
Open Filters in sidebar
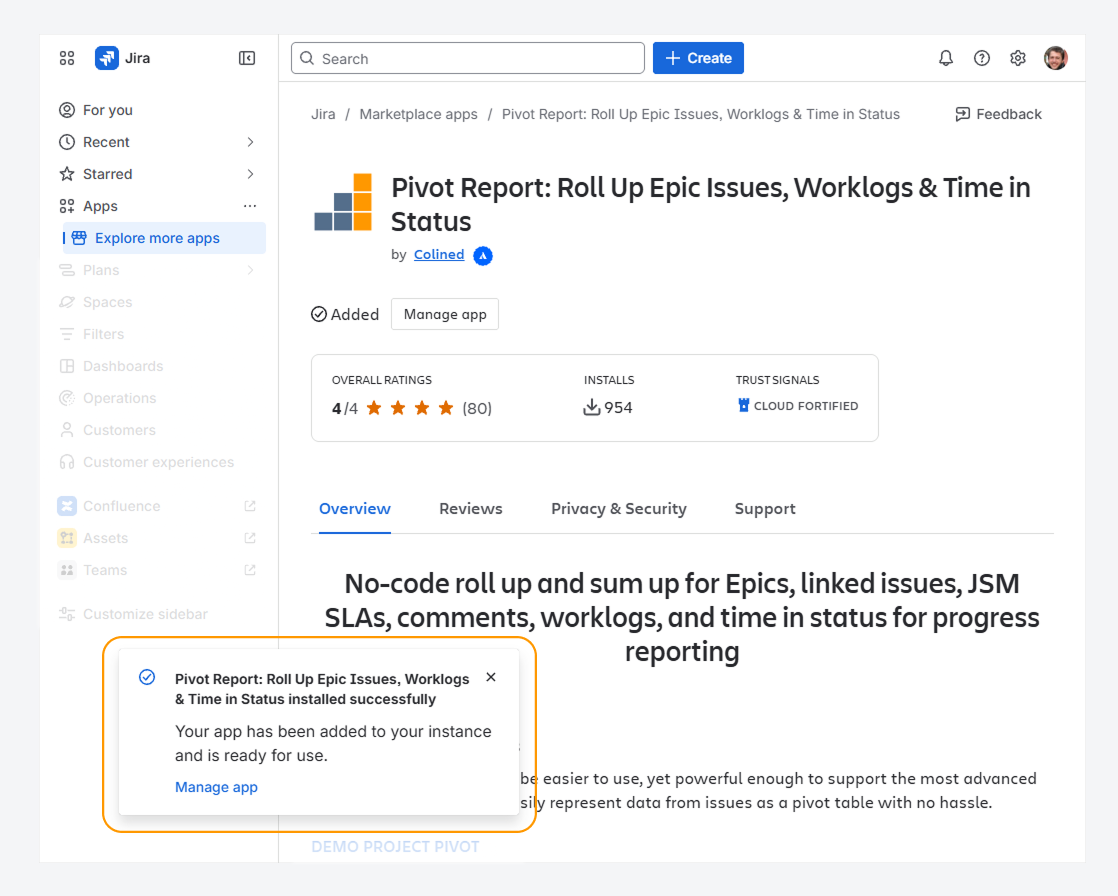[158, 334]
